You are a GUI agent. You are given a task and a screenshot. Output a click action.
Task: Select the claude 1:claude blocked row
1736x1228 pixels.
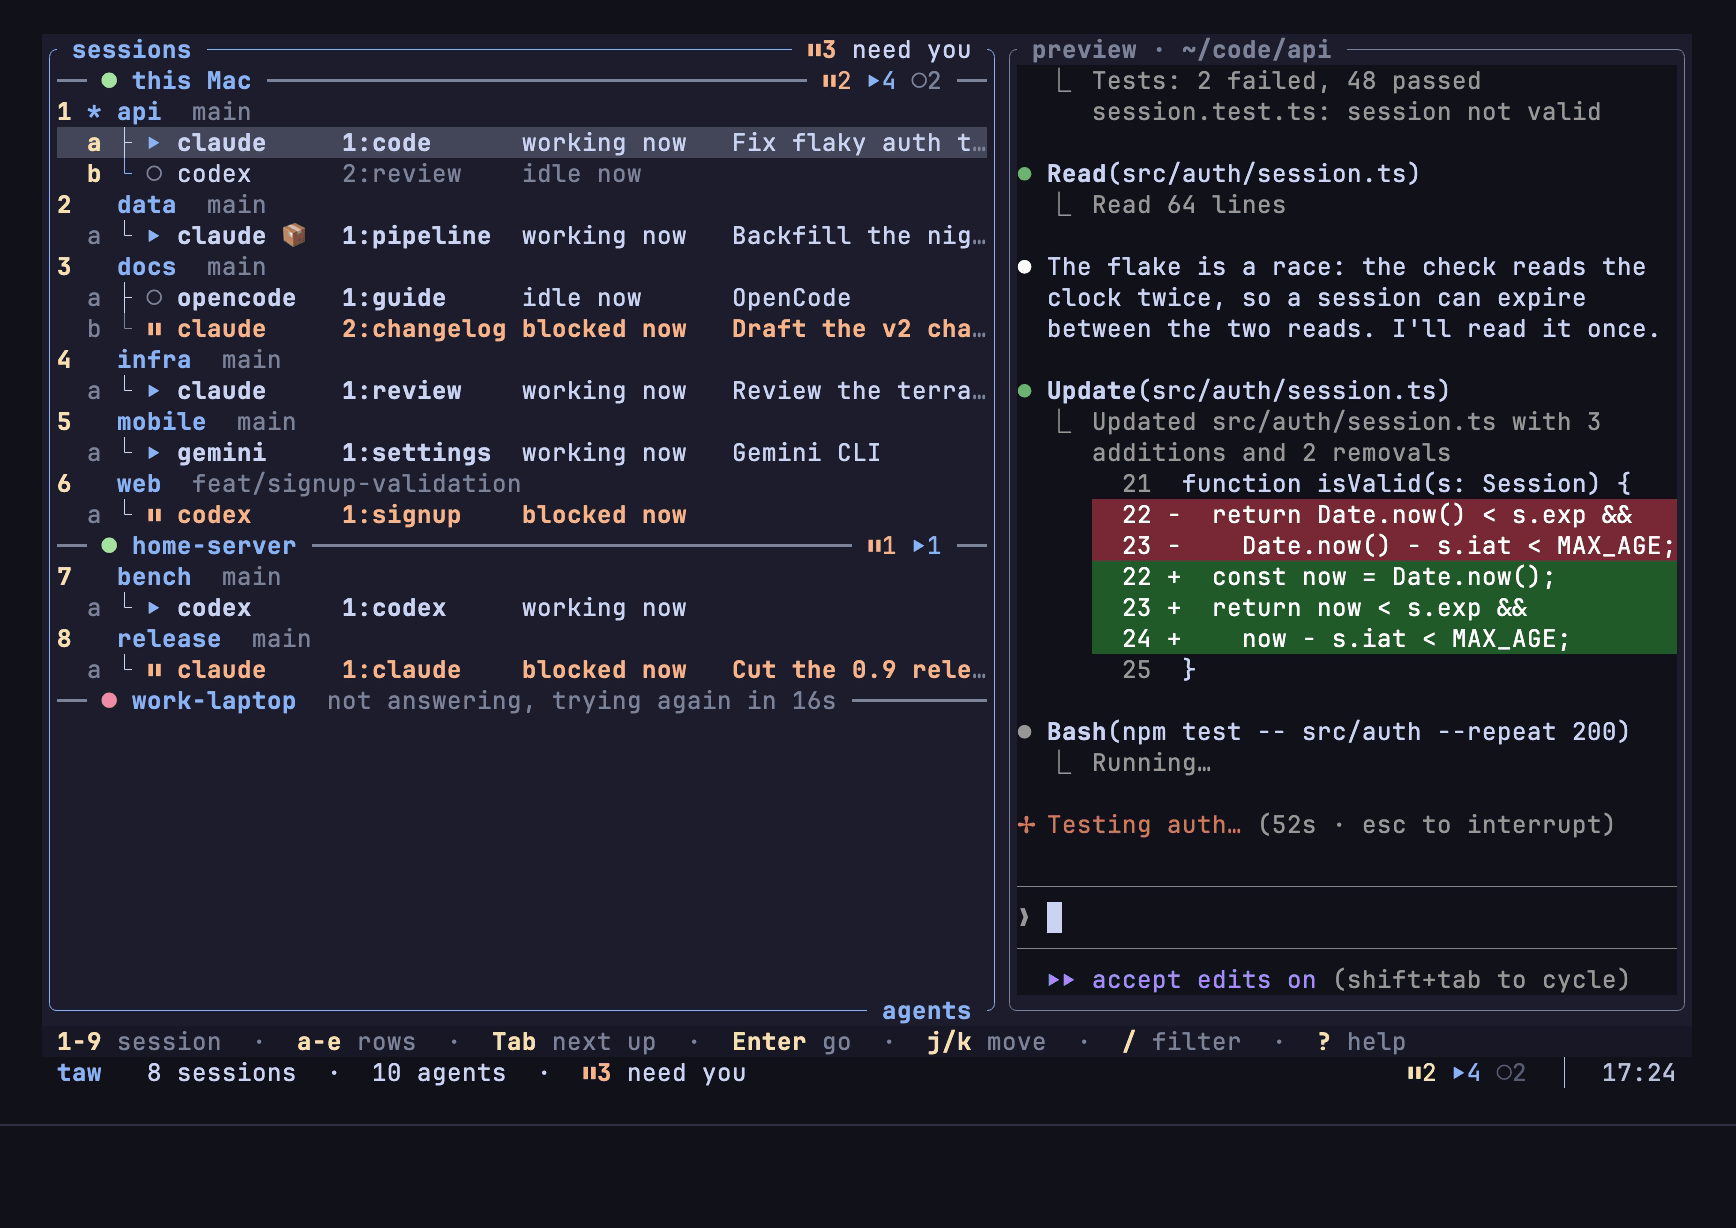522,670
